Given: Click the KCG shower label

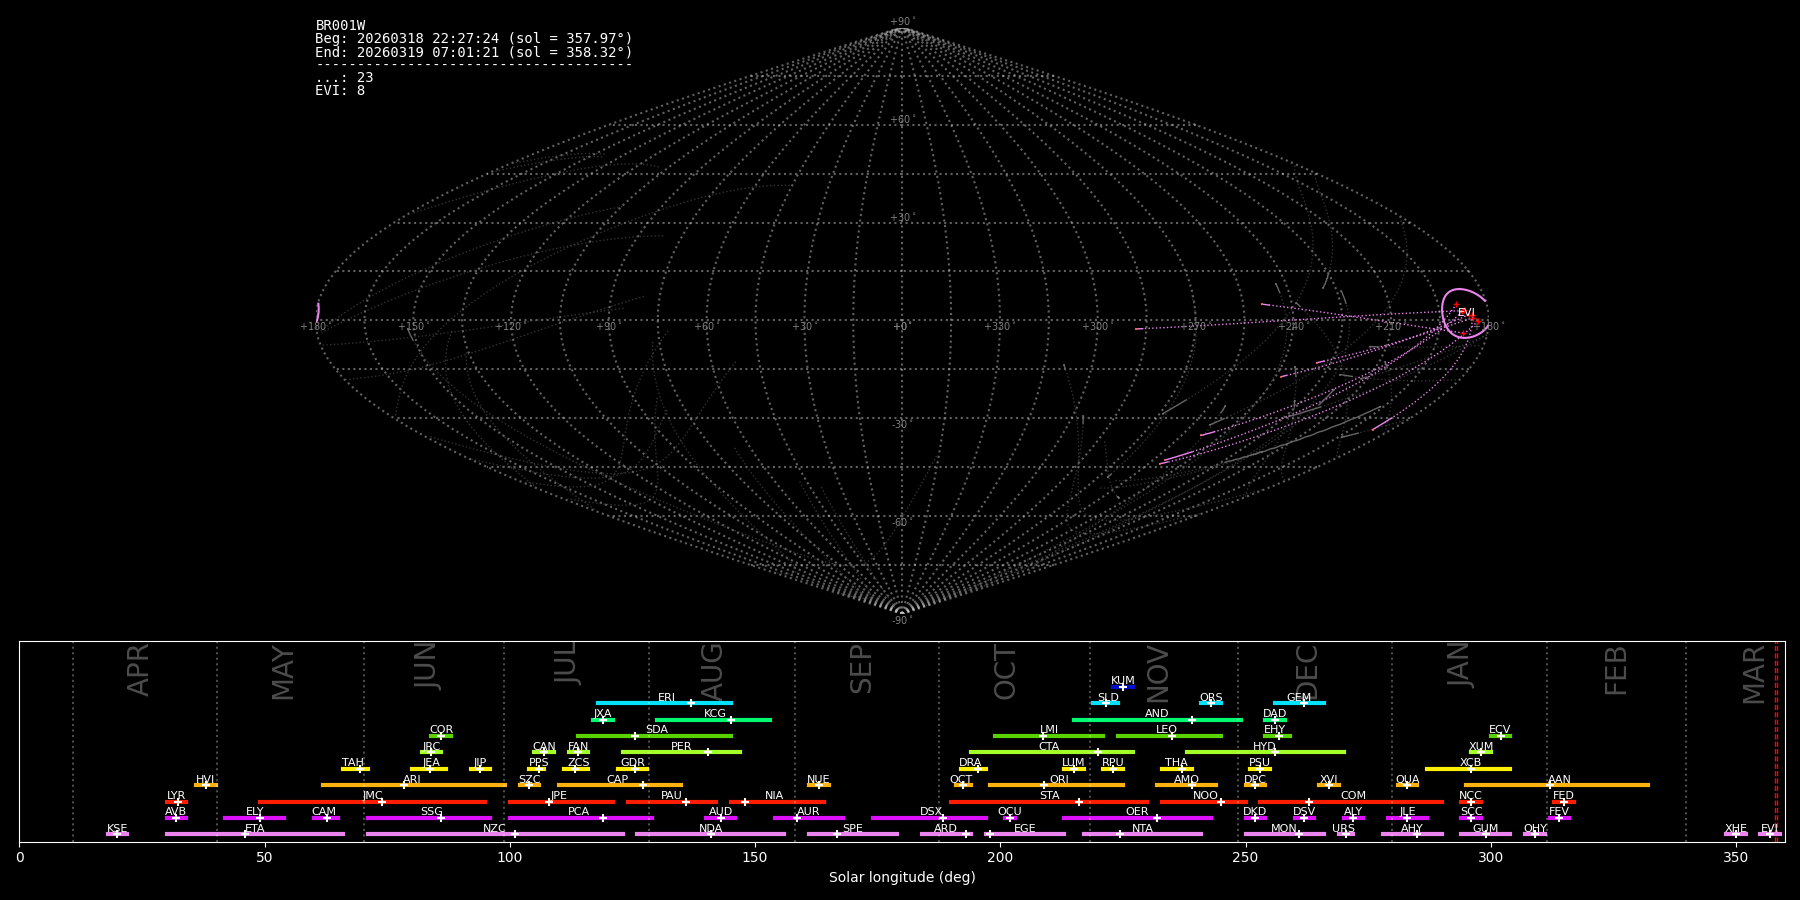Looking at the screenshot, I should (x=714, y=714).
